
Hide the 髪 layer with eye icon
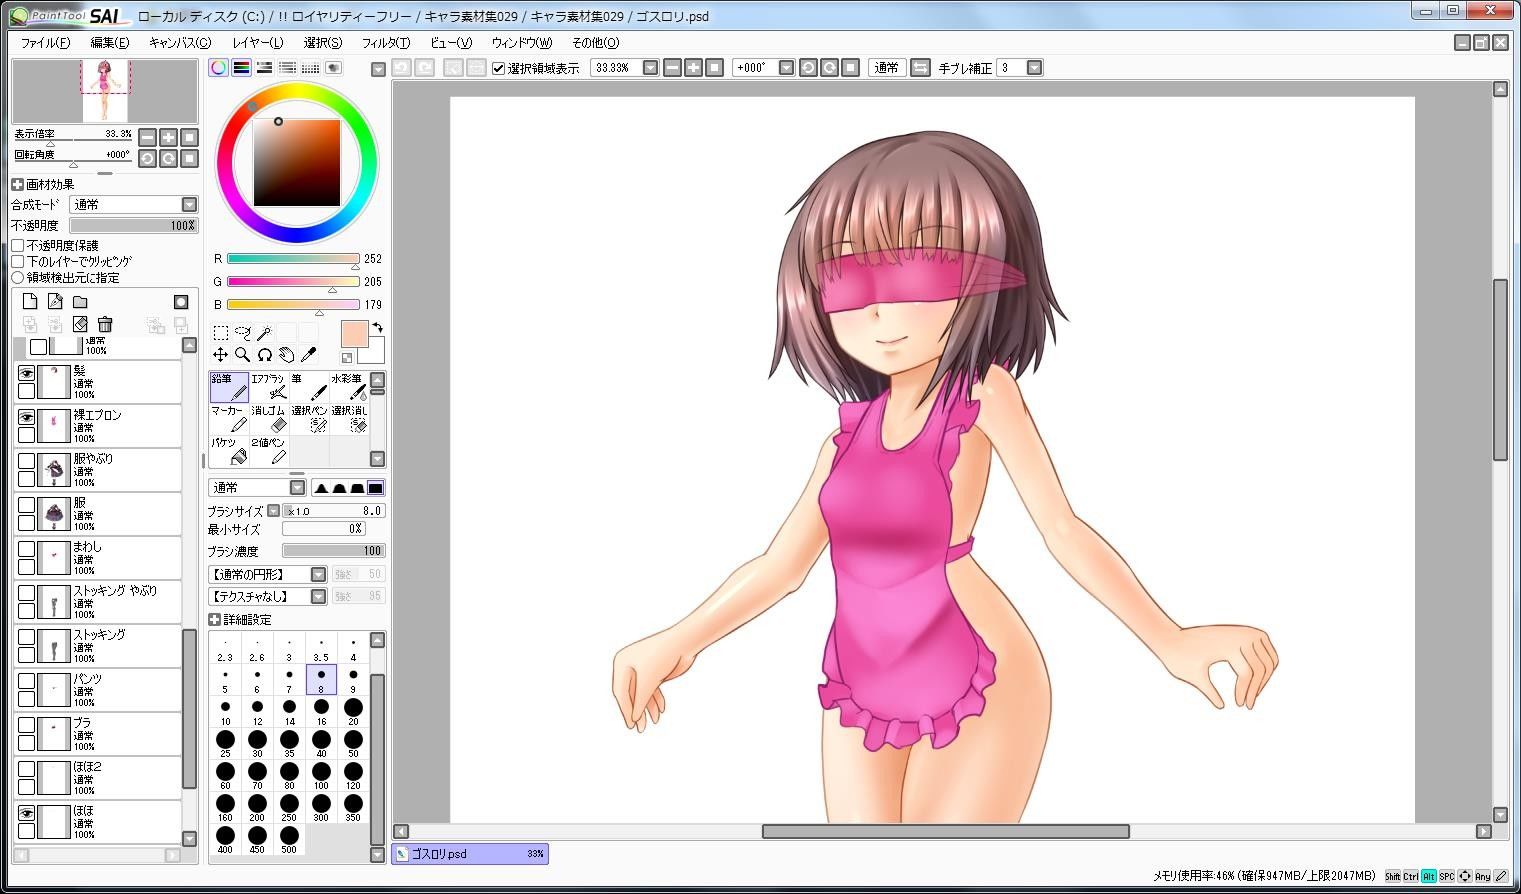tap(26, 373)
